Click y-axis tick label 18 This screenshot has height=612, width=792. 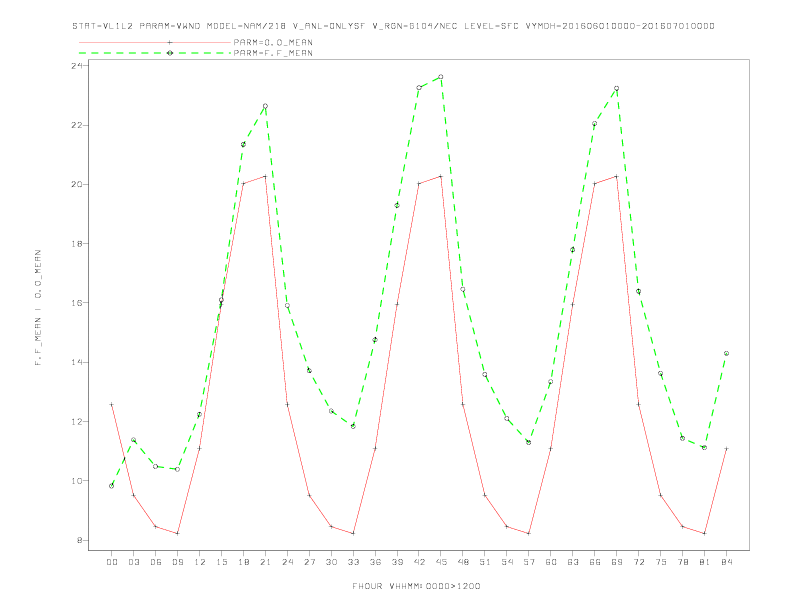pos(77,243)
